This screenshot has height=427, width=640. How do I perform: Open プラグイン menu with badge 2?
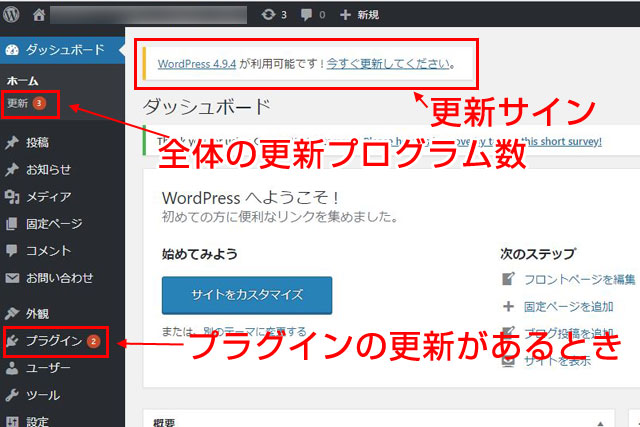point(62,341)
